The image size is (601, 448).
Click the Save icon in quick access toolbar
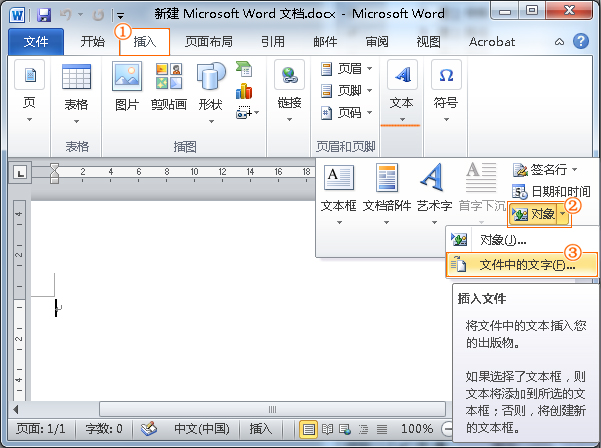tap(44, 15)
